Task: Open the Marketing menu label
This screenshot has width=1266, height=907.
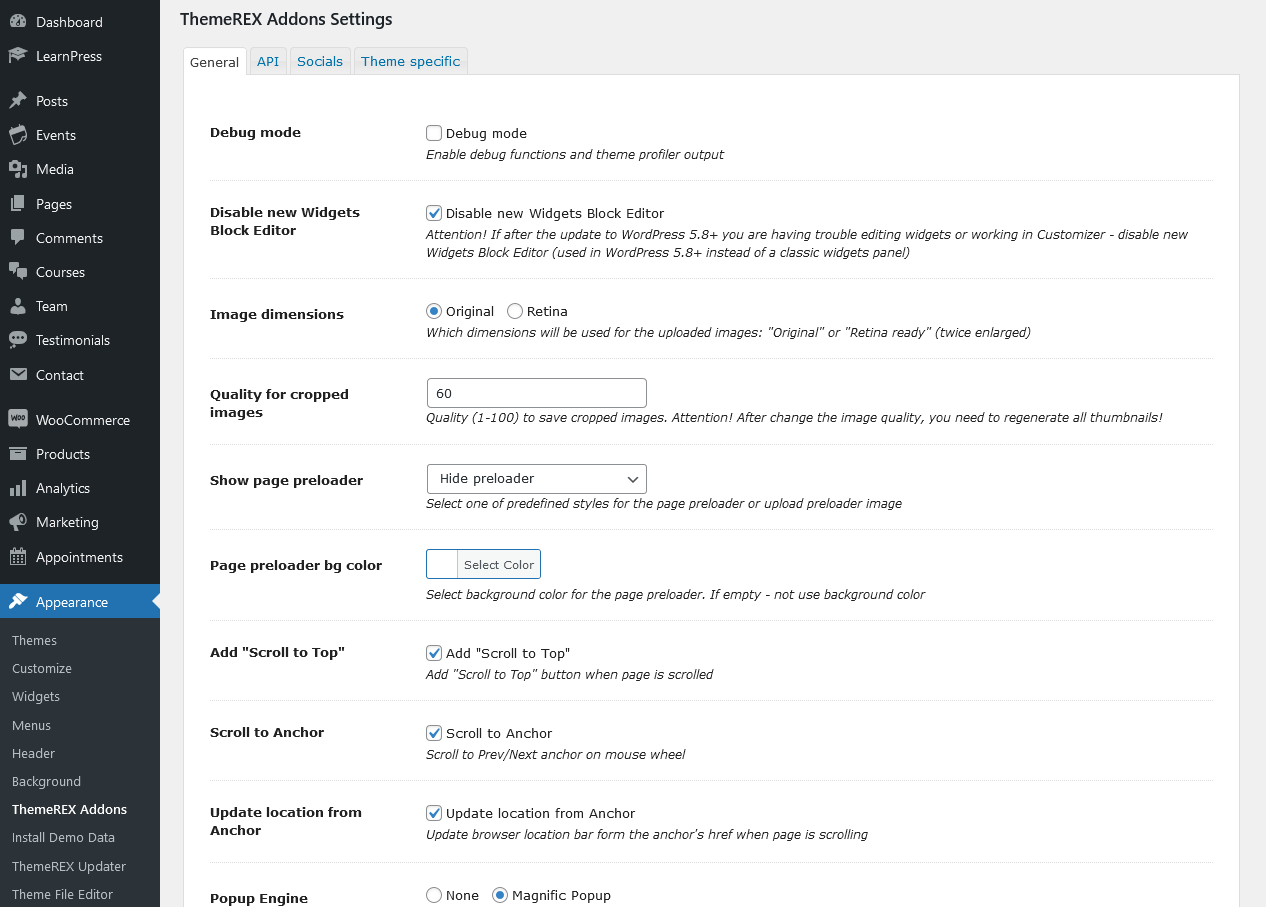Action: (67, 522)
